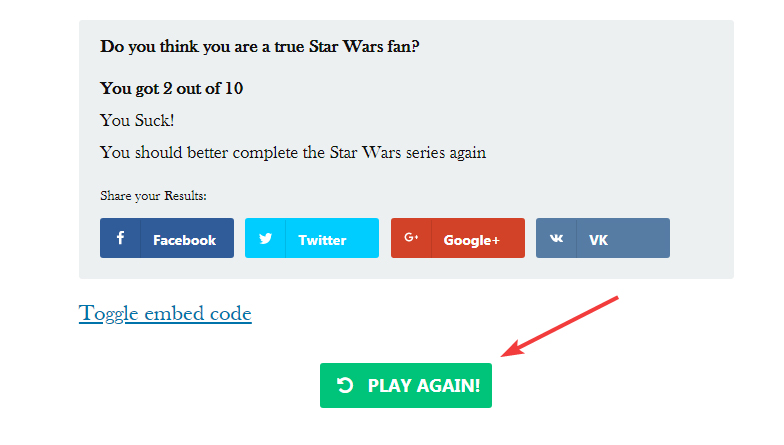Image resolution: width=784 pixels, height=445 pixels.
Task: Click the tail end of the red arrow
Action: point(619,297)
